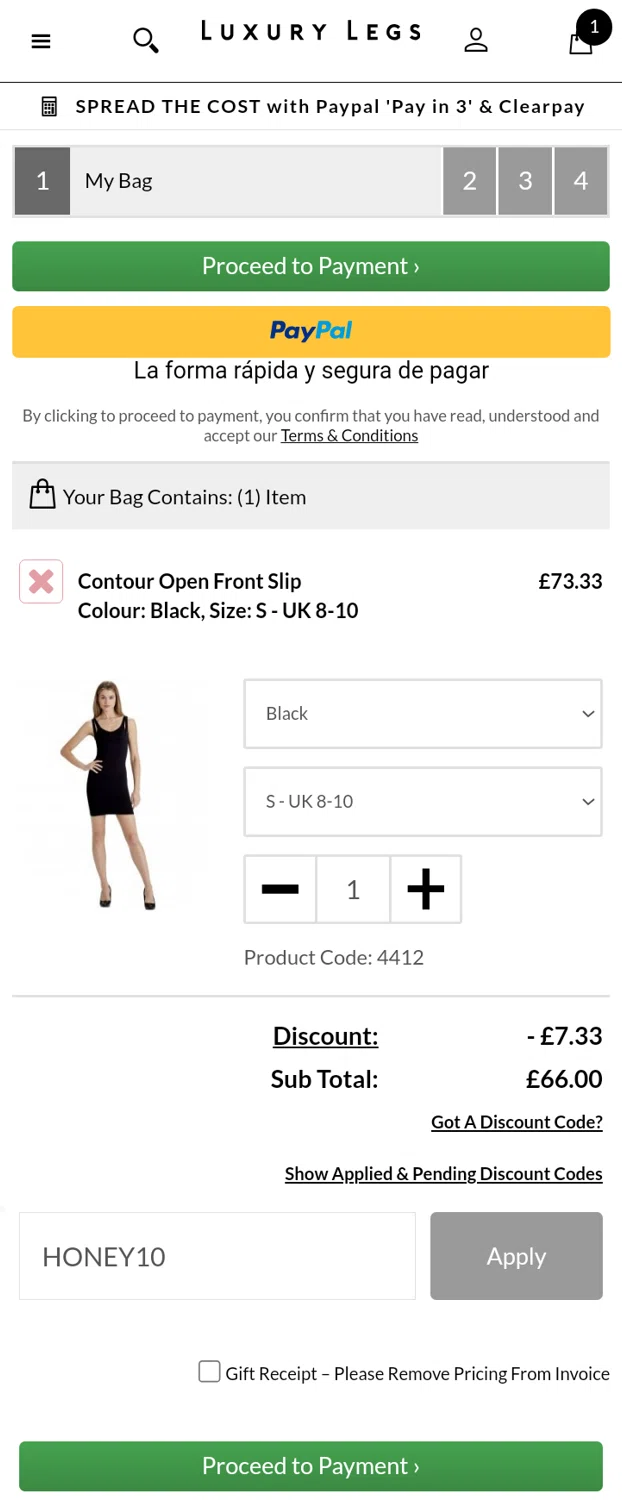Expand Show Applied & Pending Discount Codes
The height and width of the screenshot is (1500, 622).
443,1173
